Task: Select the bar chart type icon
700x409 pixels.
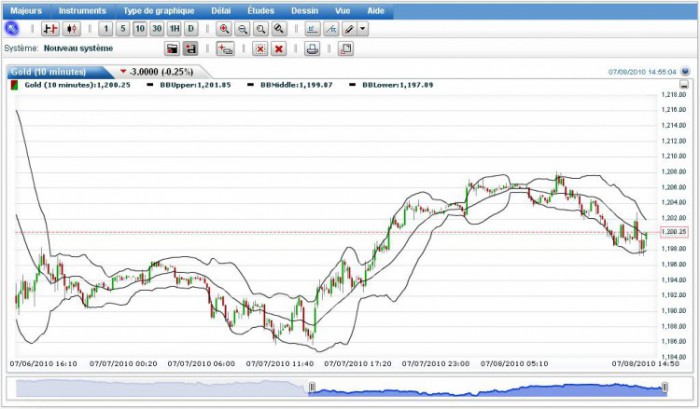Action: click(x=50, y=29)
